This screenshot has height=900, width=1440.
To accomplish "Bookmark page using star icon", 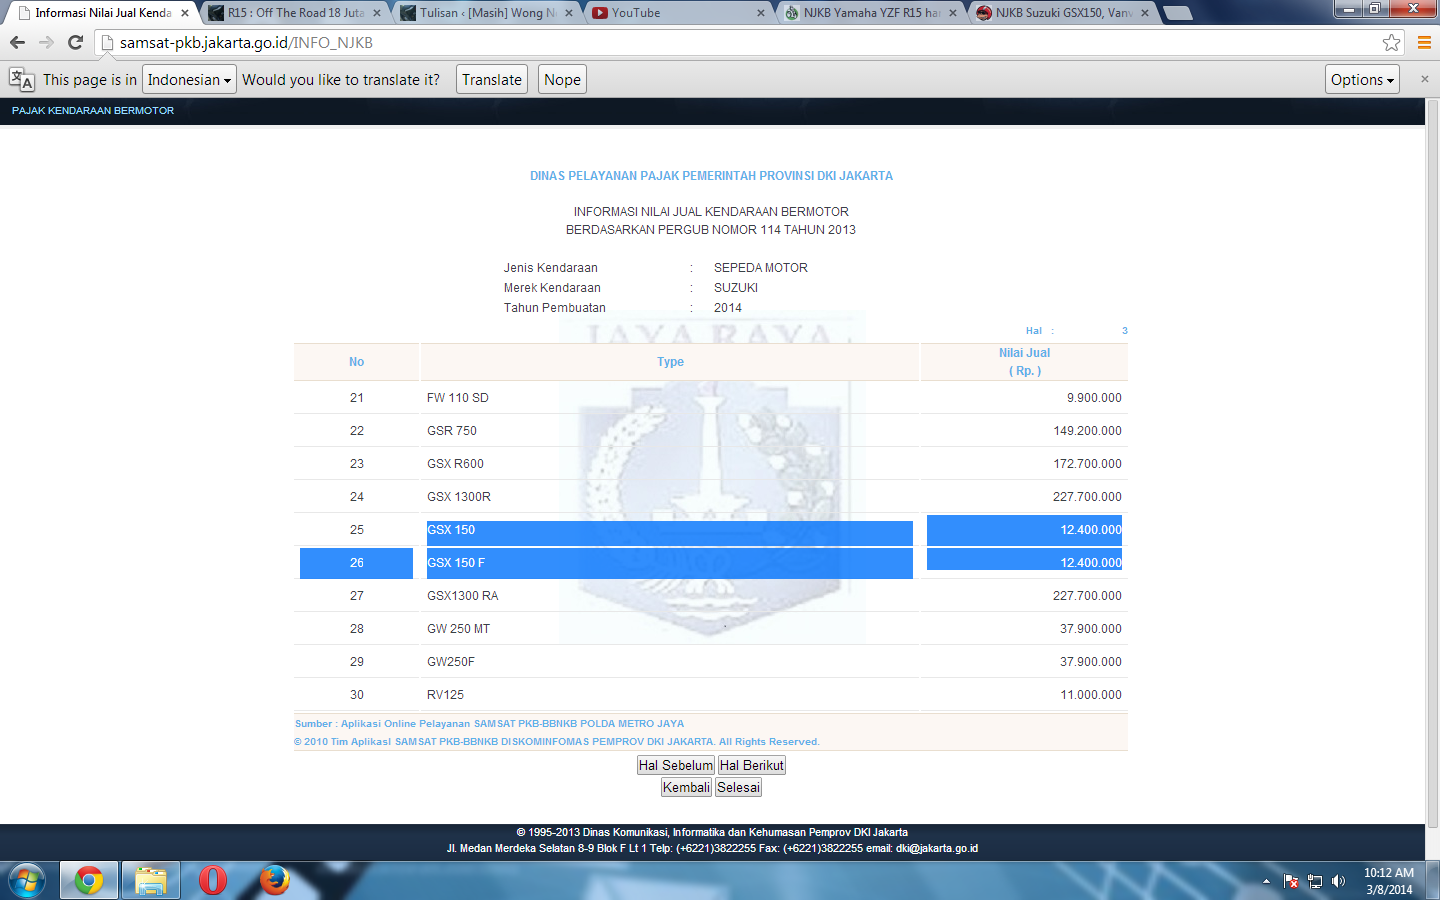I will point(1391,42).
